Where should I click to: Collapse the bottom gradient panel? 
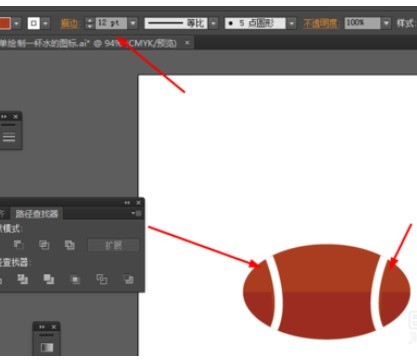click(42, 327)
